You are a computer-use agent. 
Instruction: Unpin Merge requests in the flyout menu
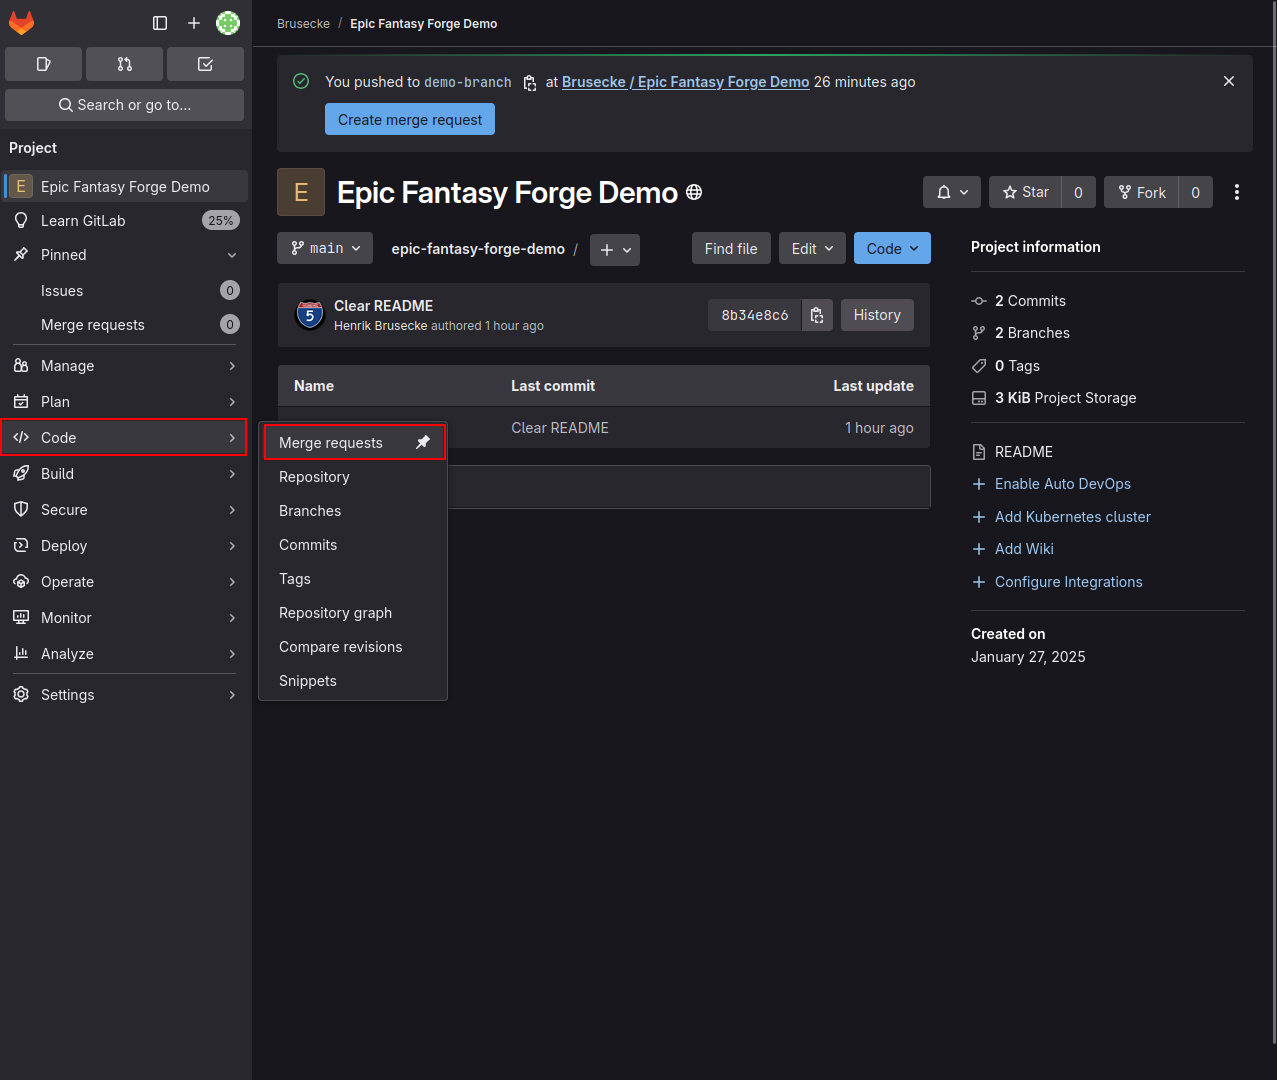click(x=423, y=442)
